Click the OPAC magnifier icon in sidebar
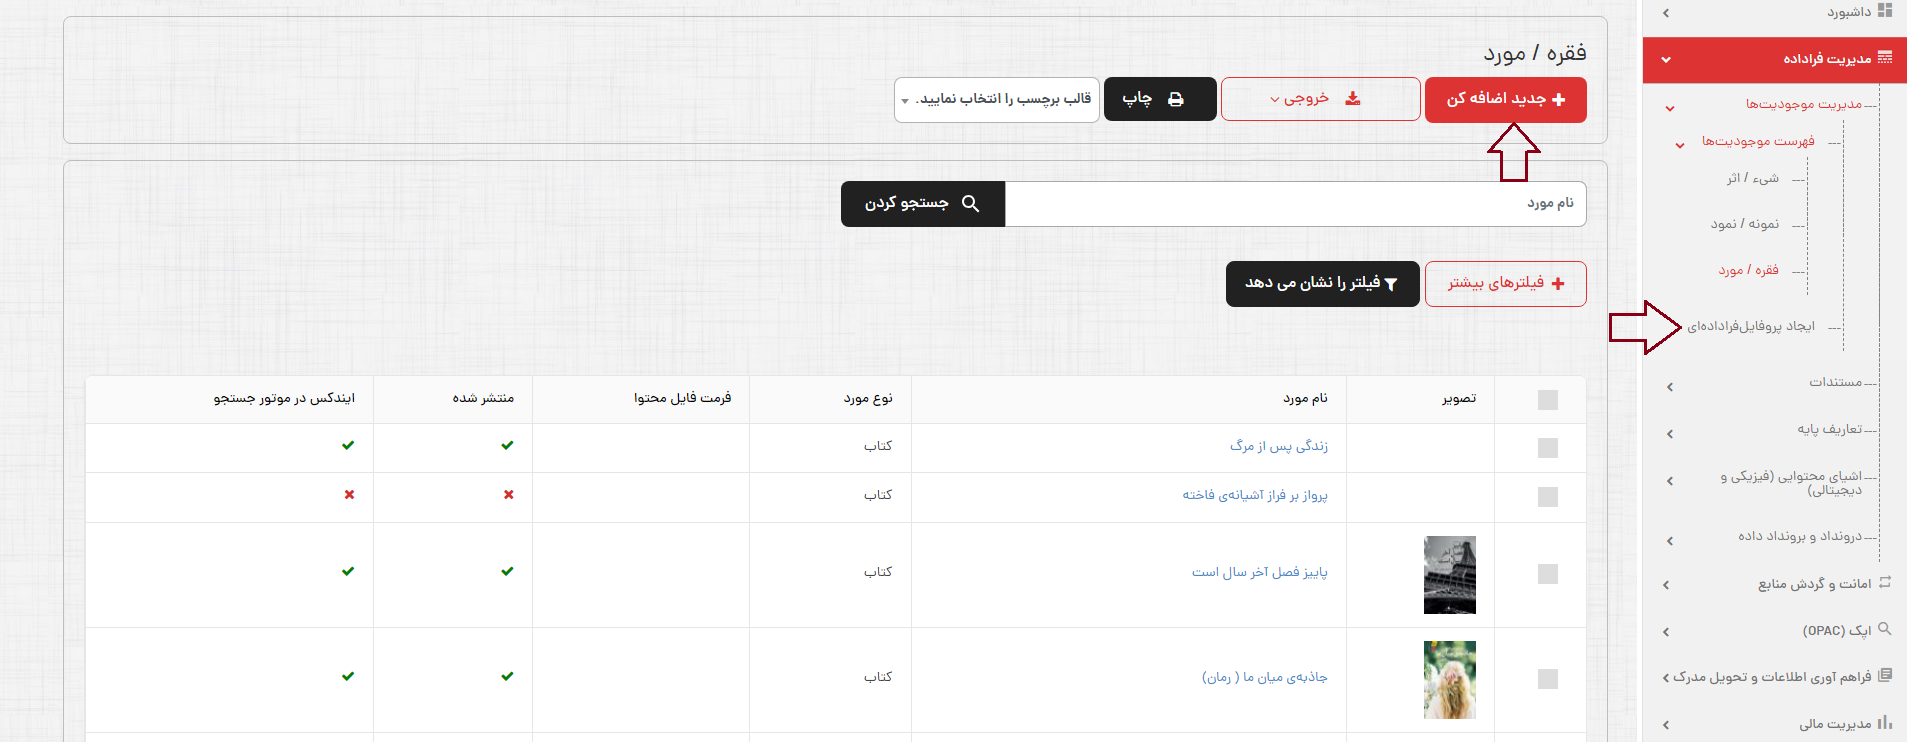Image resolution: width=1907 pixels, height=742 pixels. (x=1885, y=629)
